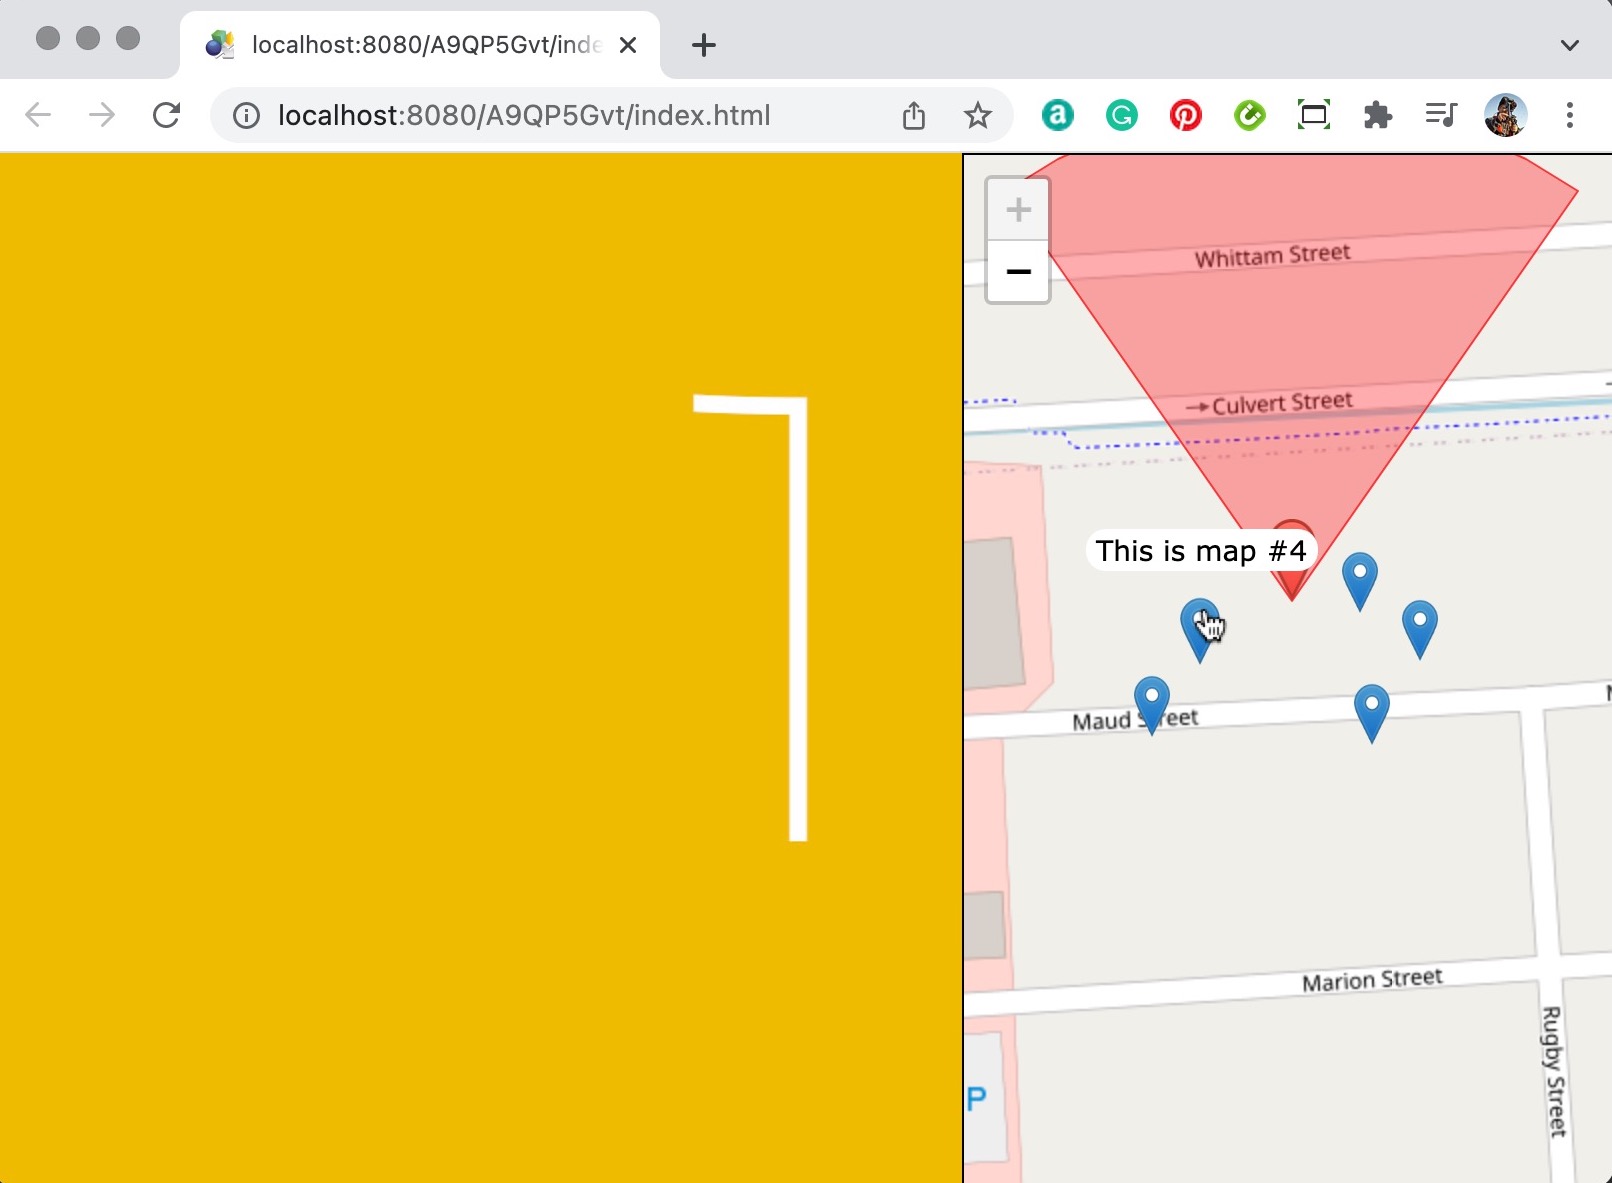The height and width of the screenshot is (1183, 1612).
Task: Click the Culvert Street label
Action: (1282, 403)
